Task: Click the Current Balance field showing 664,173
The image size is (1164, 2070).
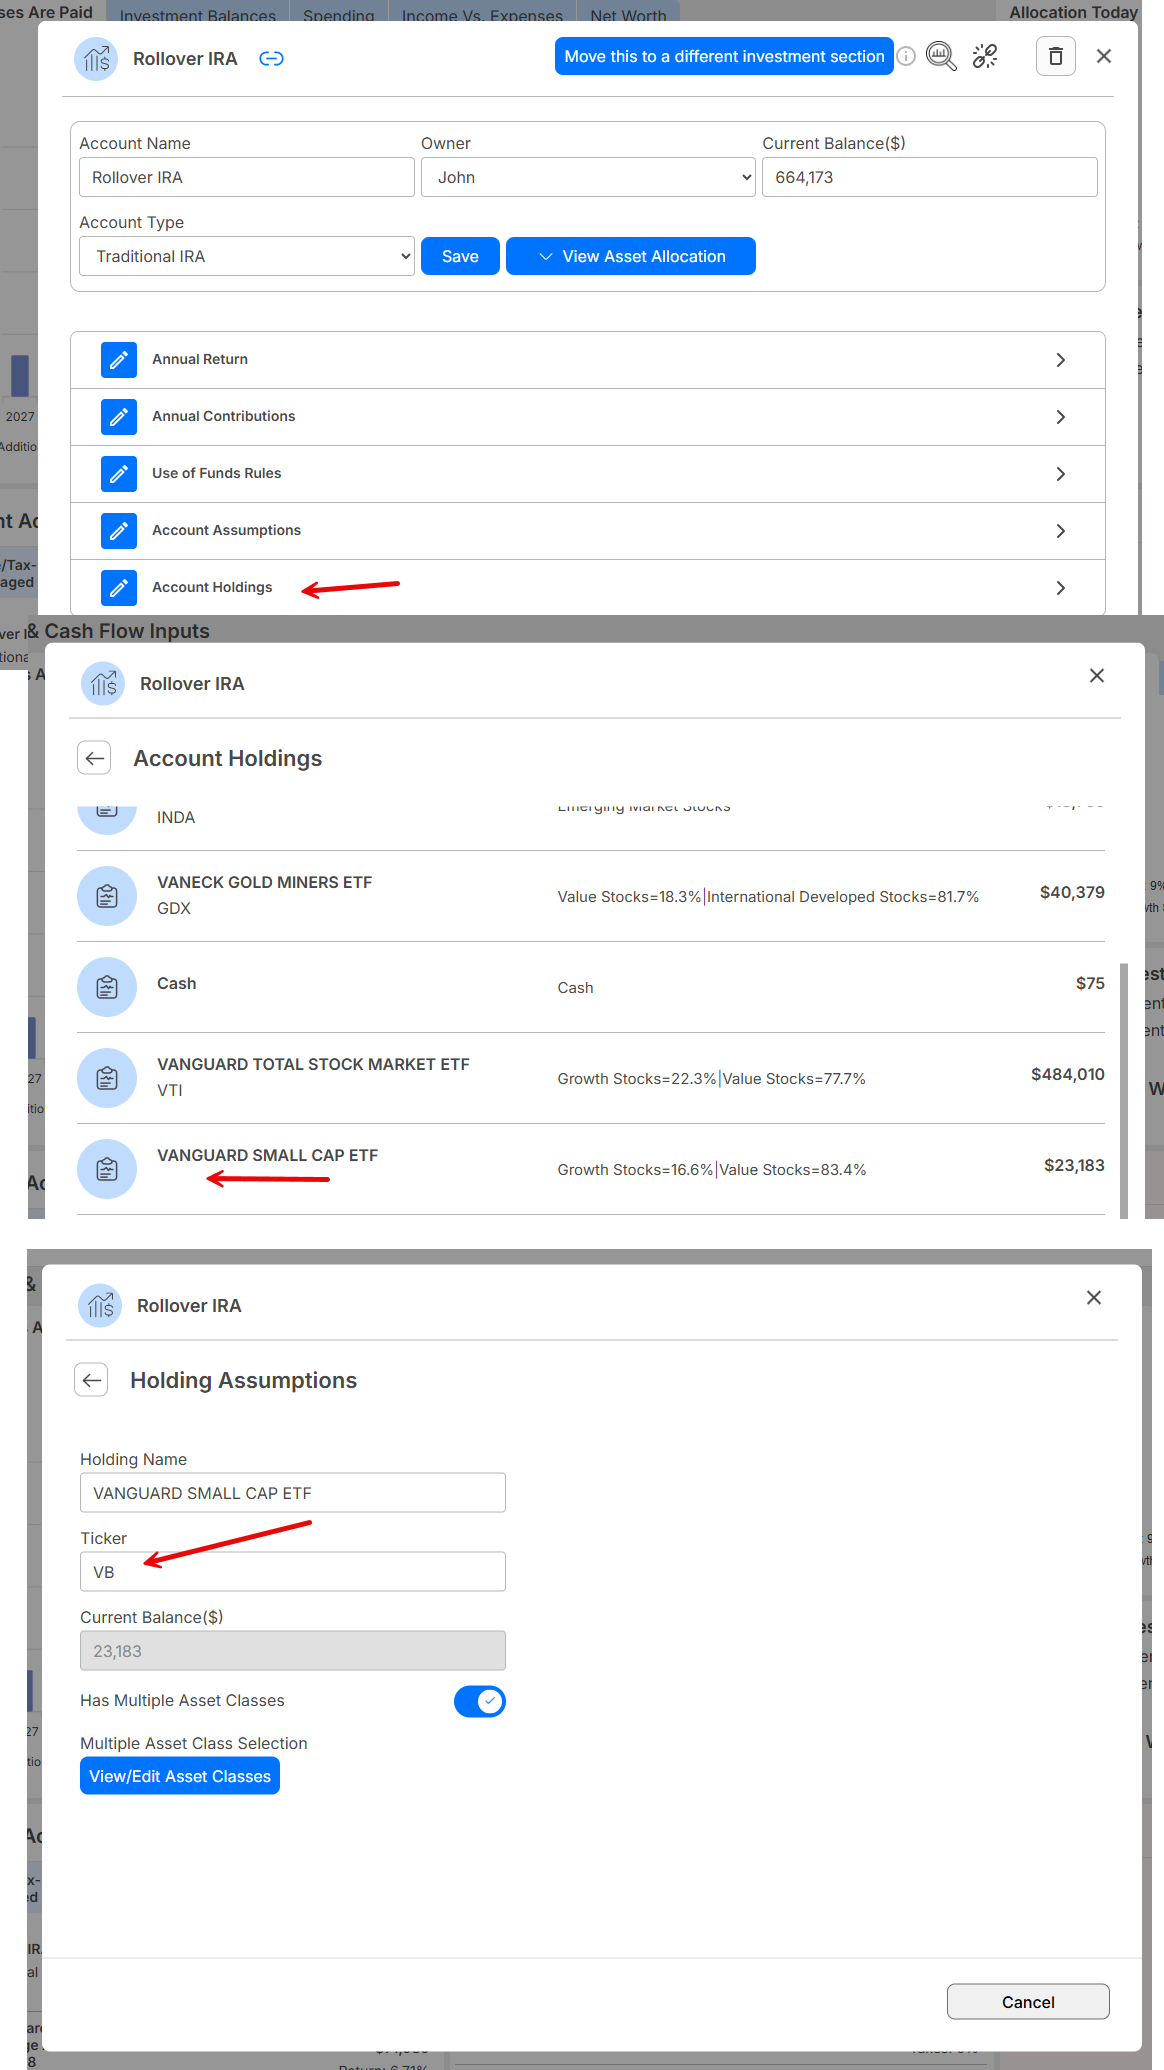Action: tap(930, 177)
